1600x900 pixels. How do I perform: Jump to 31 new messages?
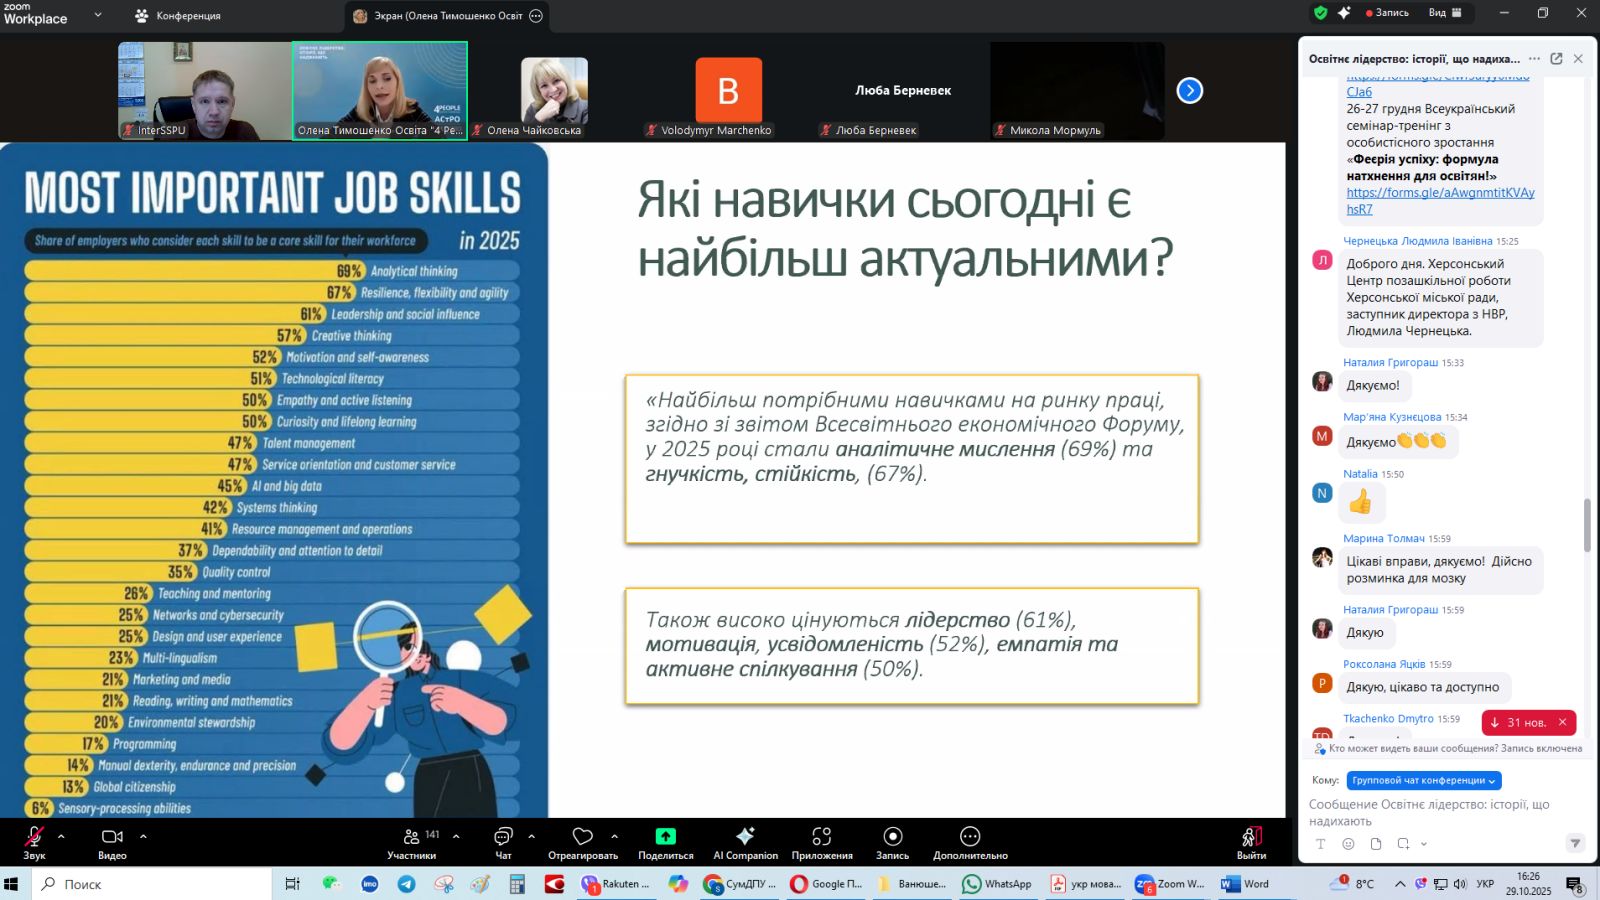point(1518,722)
